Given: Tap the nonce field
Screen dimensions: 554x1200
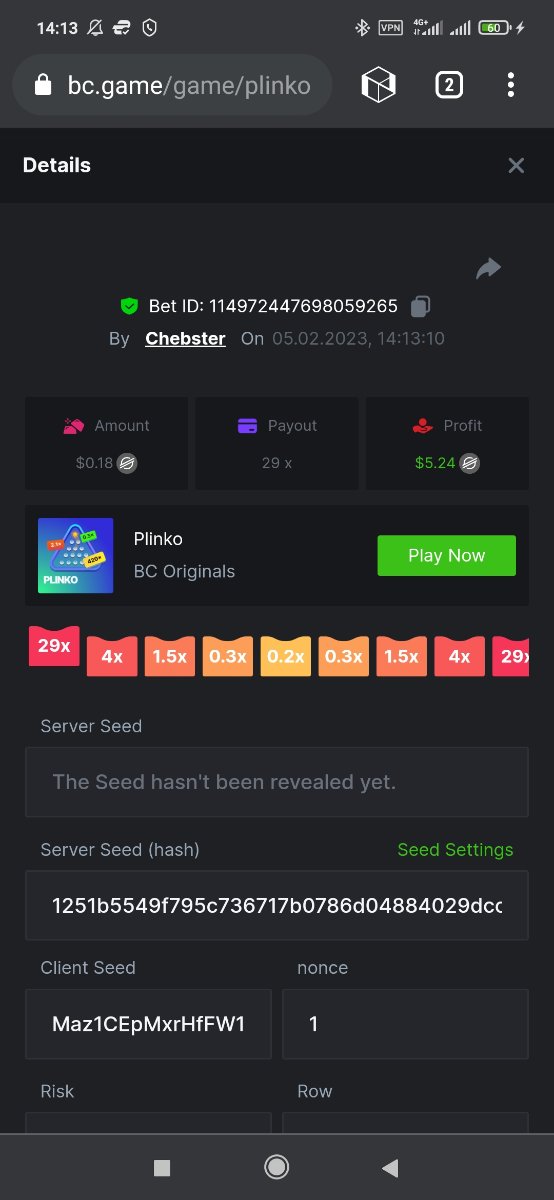Looking at the screenshot, I should pyautogui.click(x=405, y=1024).
